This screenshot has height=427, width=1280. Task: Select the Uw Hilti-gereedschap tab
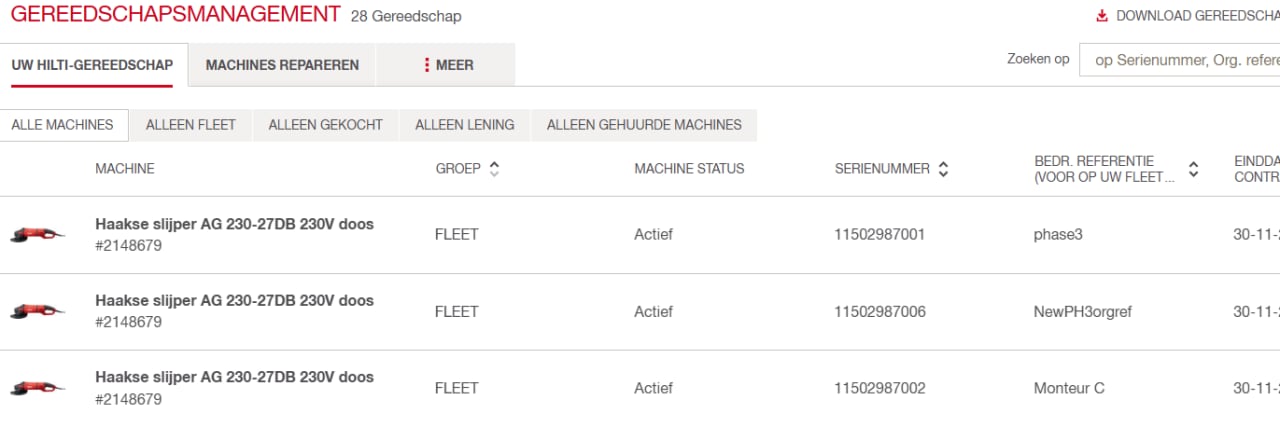tap(92, 65)
